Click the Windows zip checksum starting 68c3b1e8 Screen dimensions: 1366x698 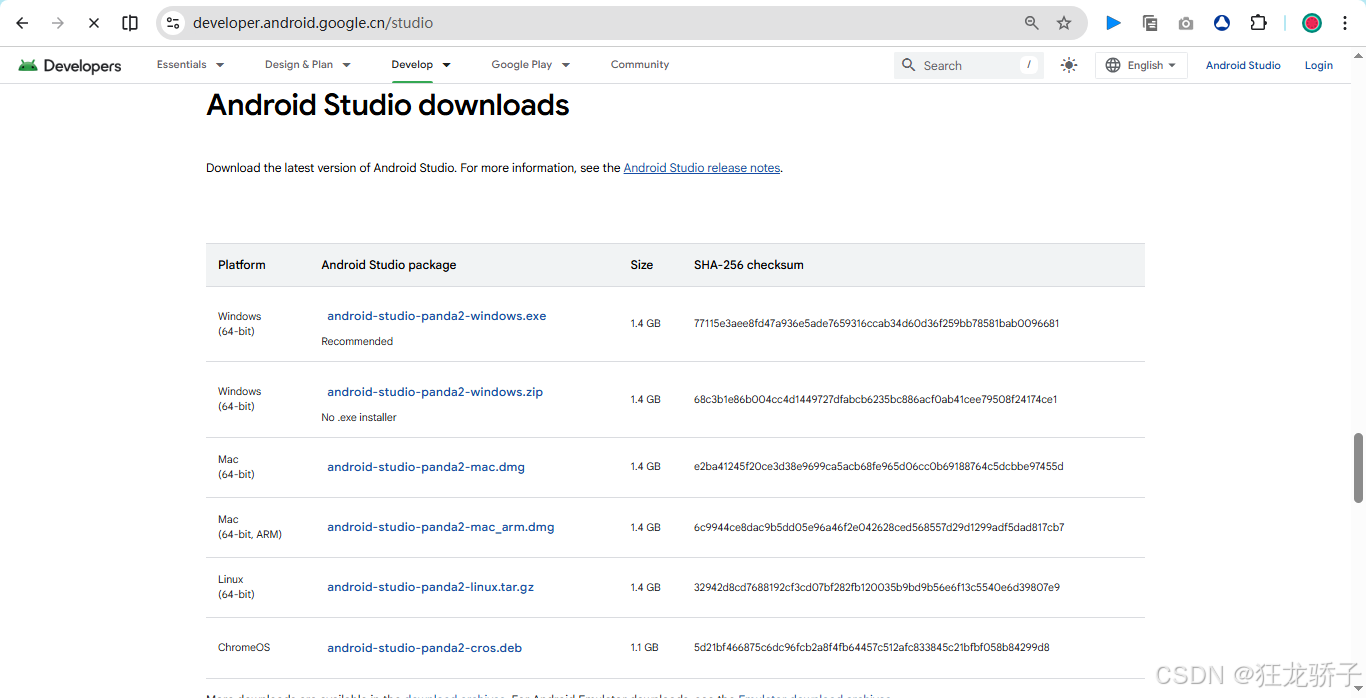[x=876, y=399]
